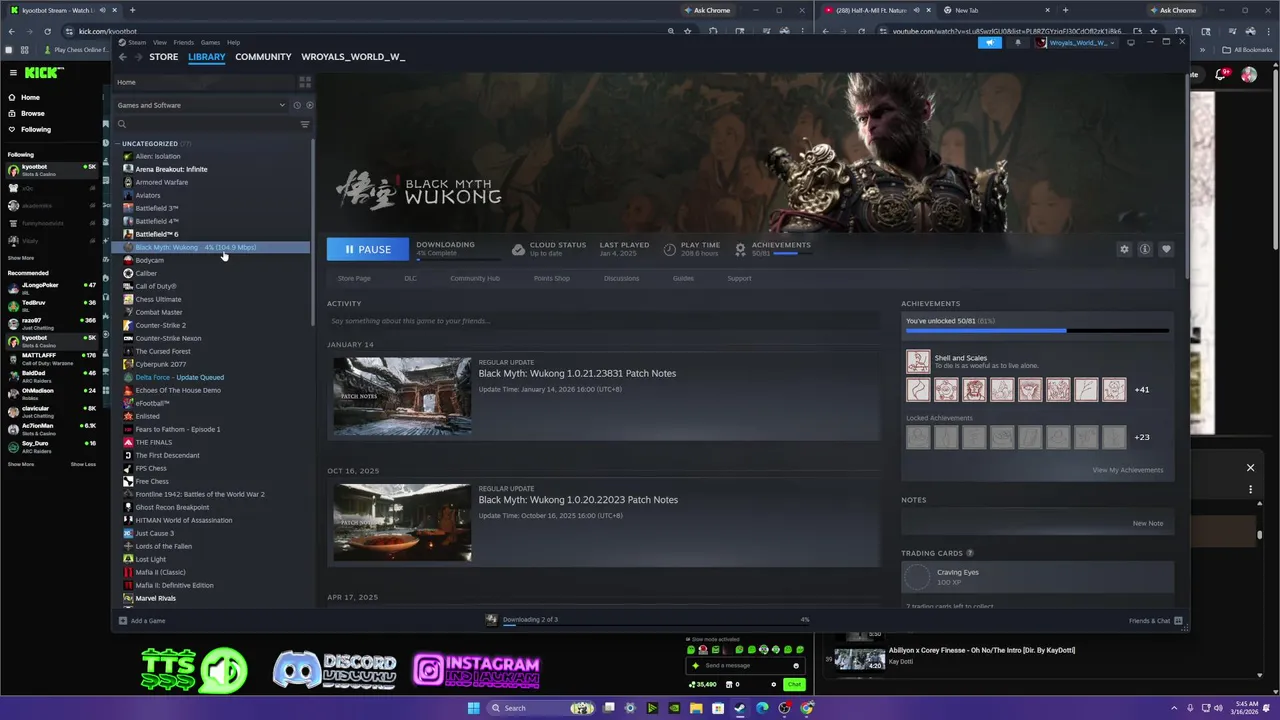1280x720 pixels.
Task: Open the DLC link
Action: point(410,278)
